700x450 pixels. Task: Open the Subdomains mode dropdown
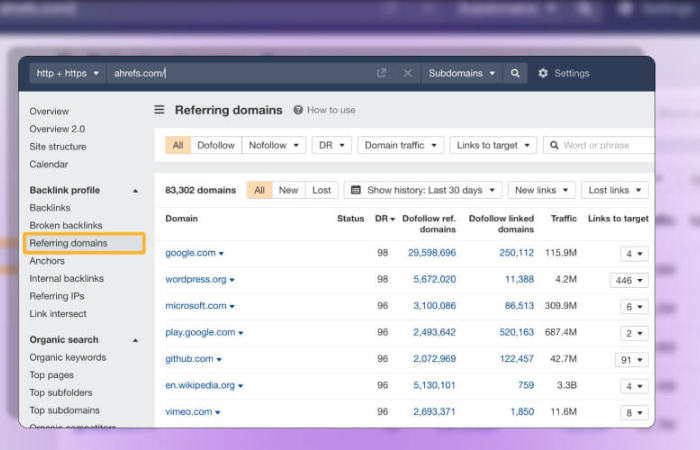coord(462,73)
